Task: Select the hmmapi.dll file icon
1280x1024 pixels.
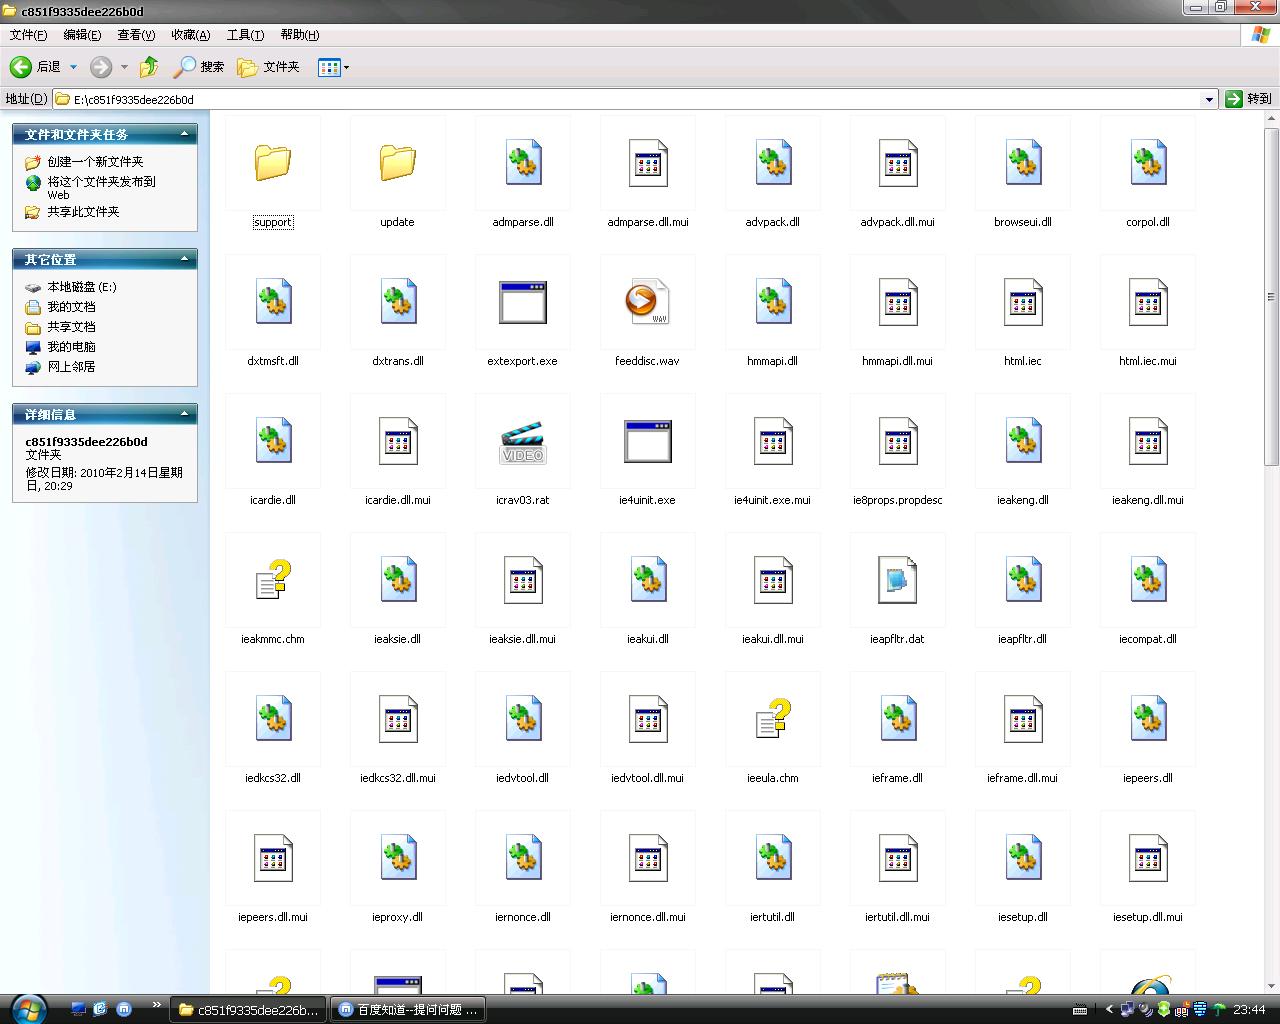Action: click(772, 302)
